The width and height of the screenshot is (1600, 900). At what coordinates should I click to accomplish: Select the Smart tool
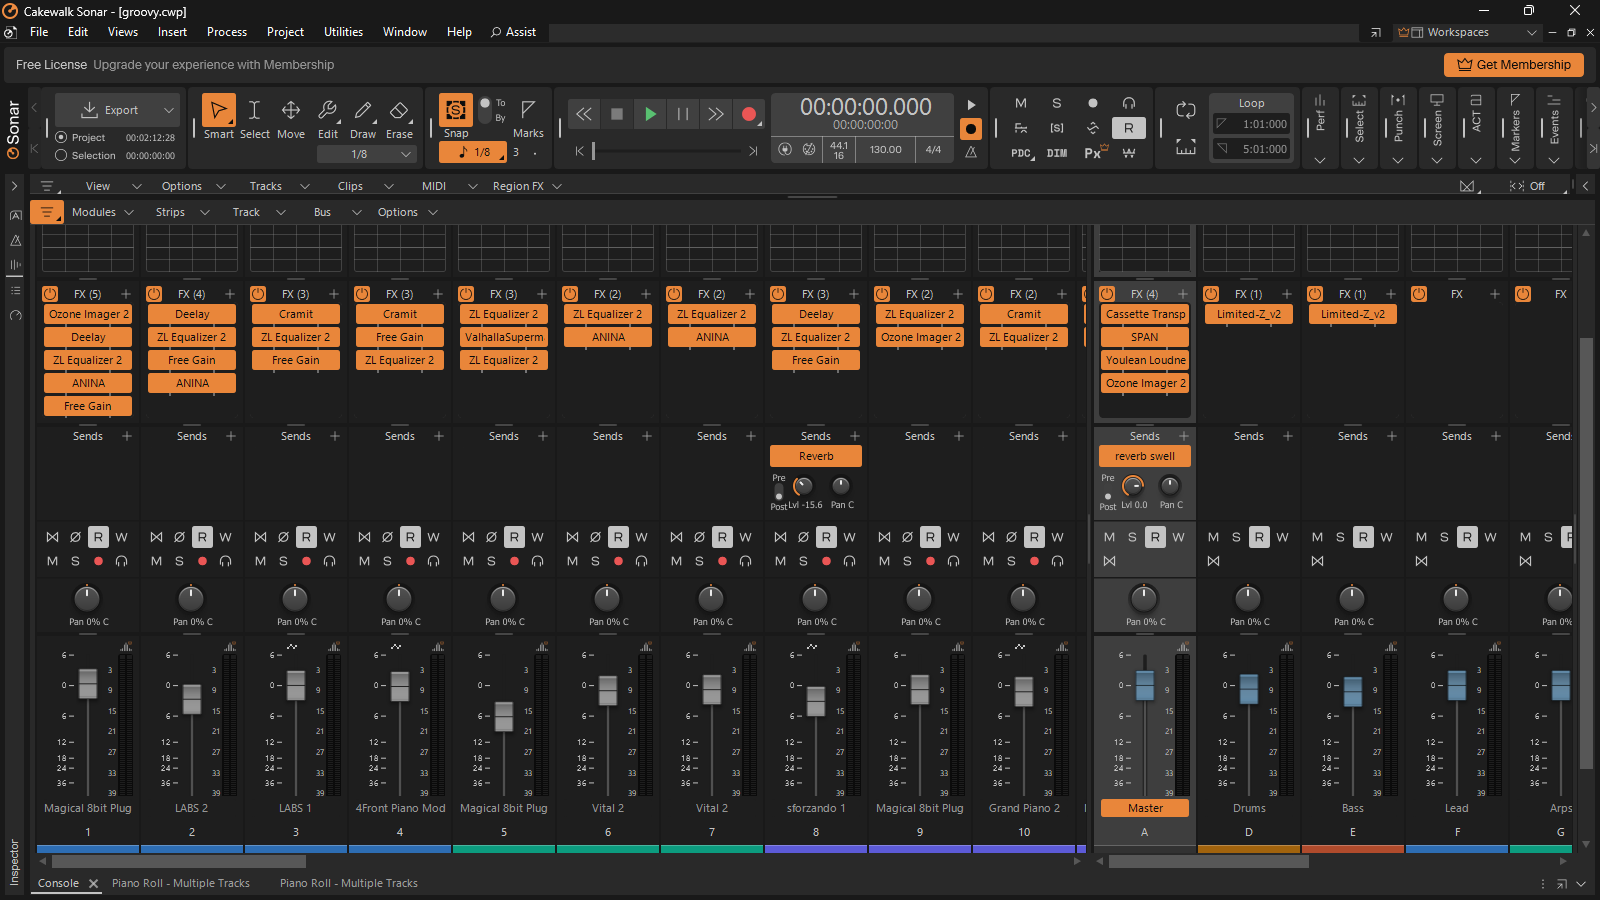(x=218, y=117)
